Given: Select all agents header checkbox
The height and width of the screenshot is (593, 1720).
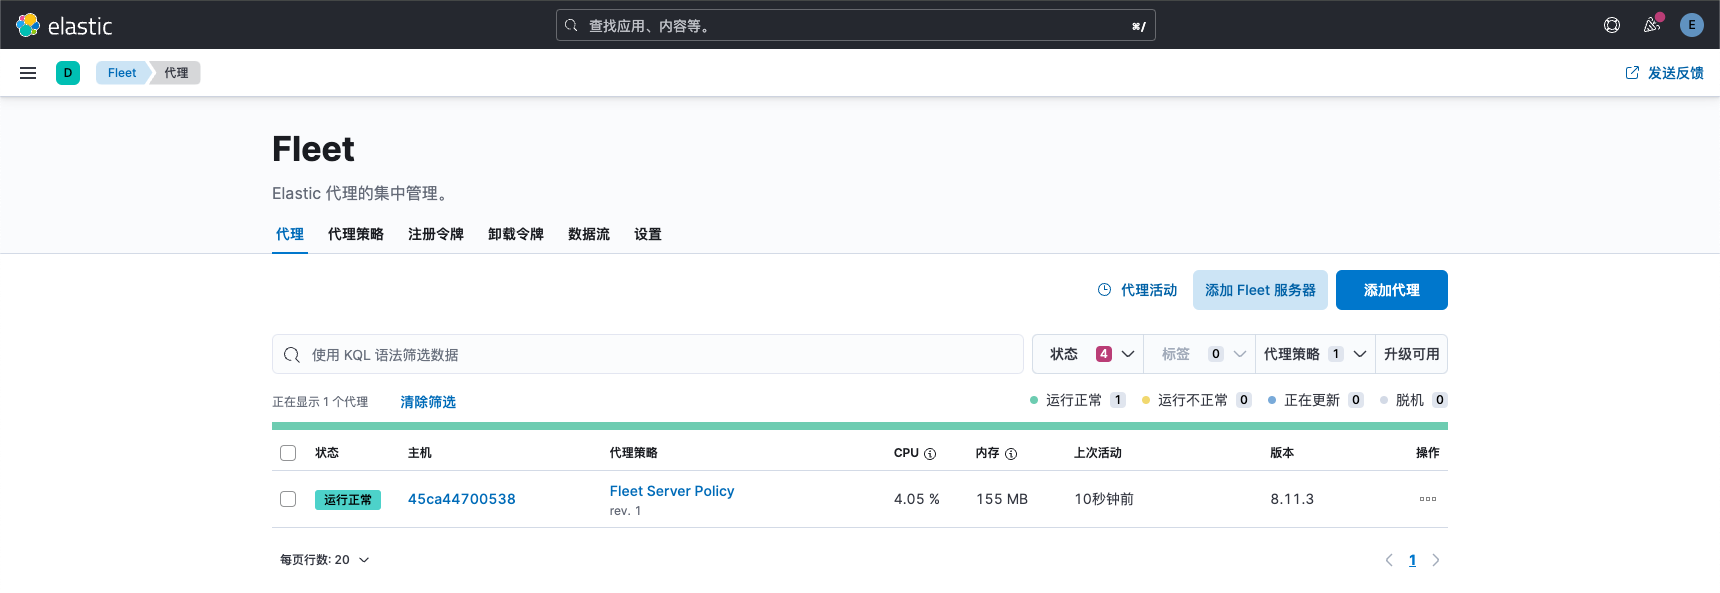Looking at the screenshot, I should [x=288, y=453].
